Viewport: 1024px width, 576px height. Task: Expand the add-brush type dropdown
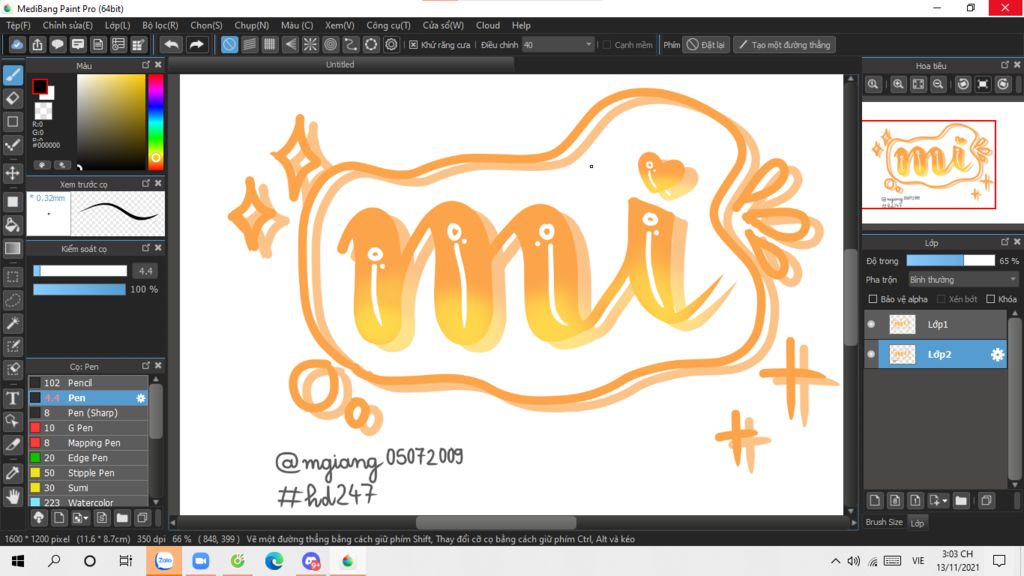pos(86,519)
